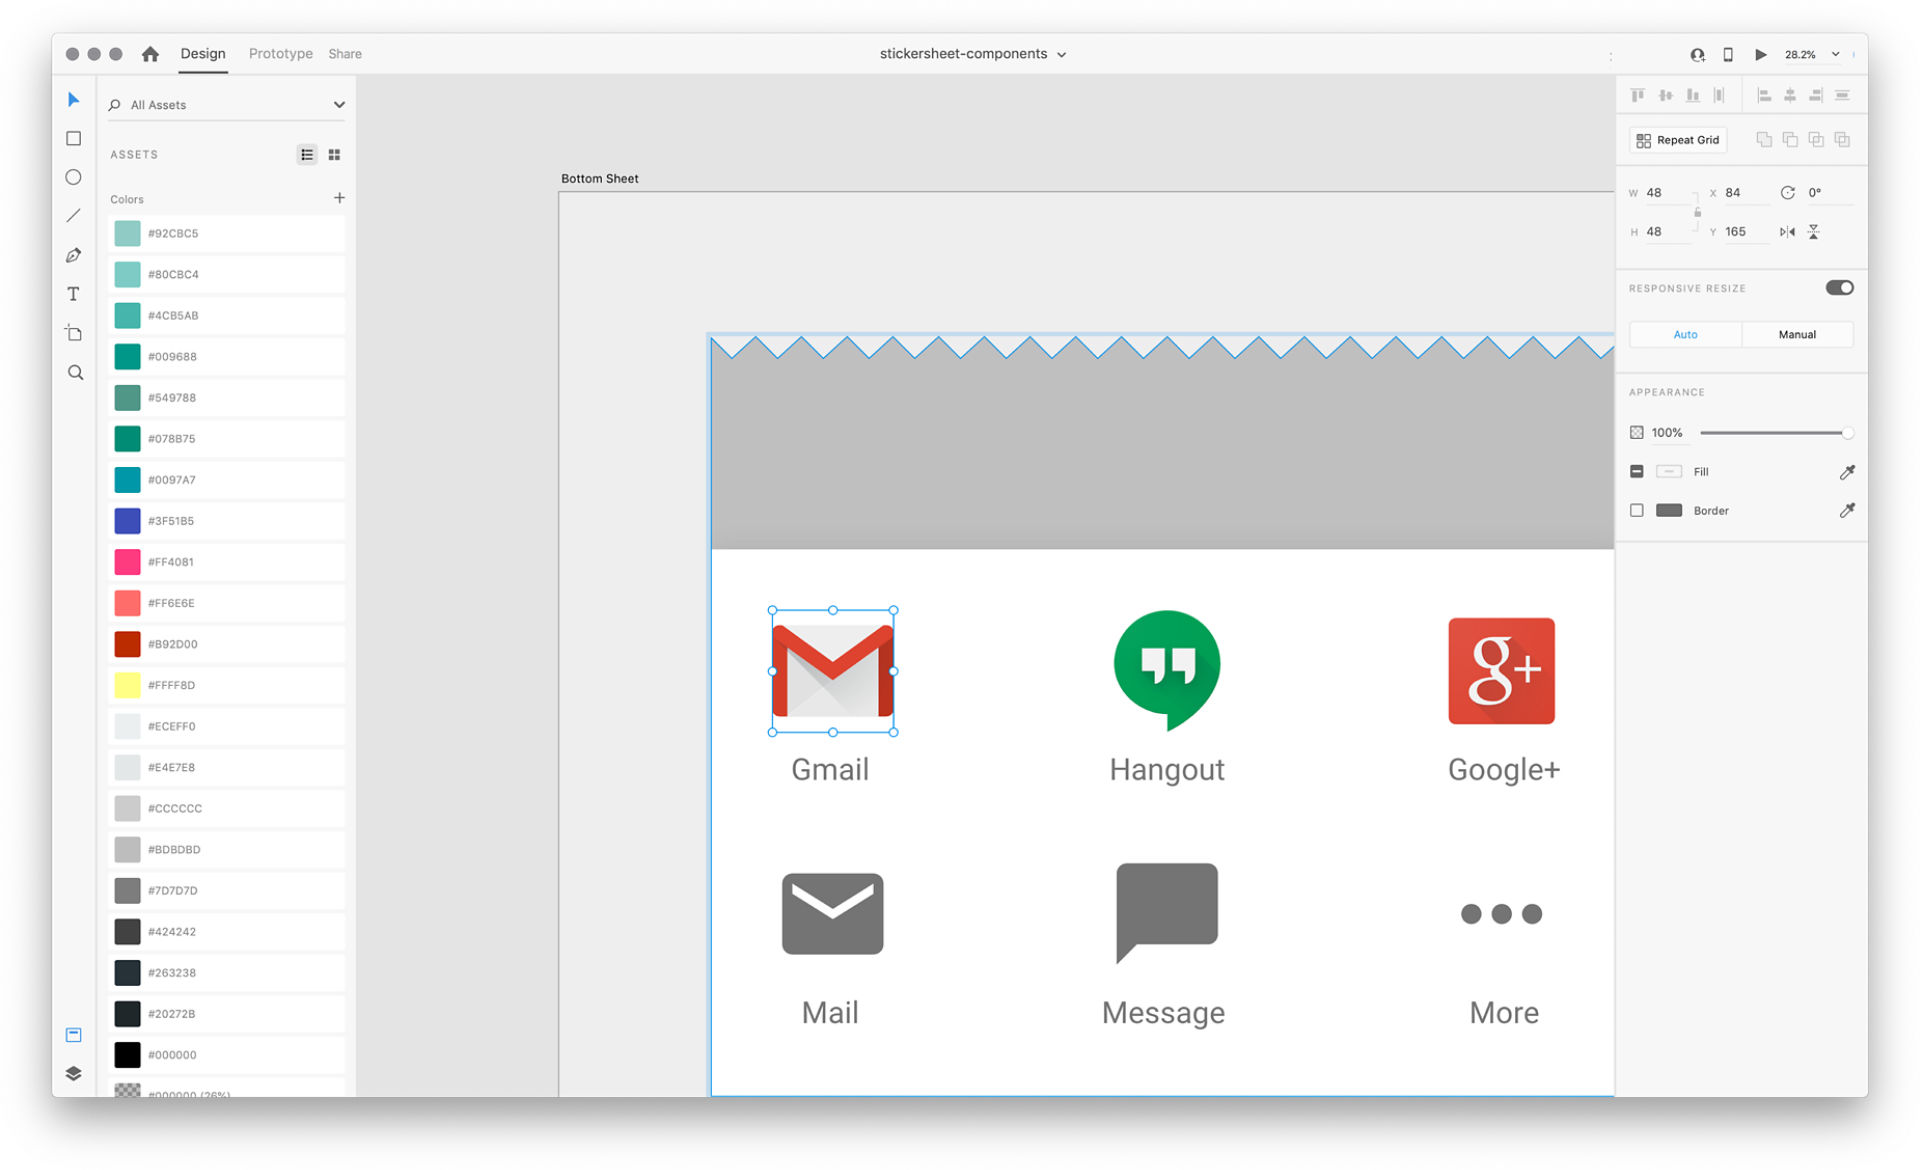
Task: Click the Share menu item
Action: tap(344, 53)
